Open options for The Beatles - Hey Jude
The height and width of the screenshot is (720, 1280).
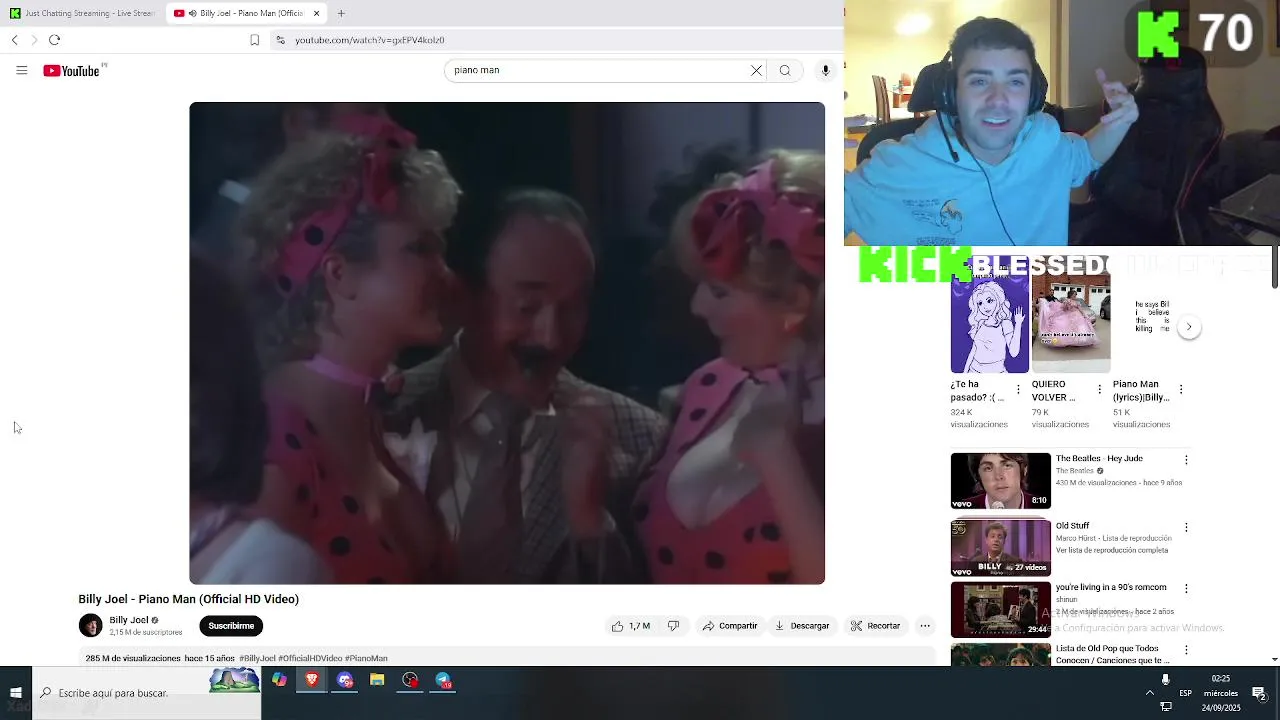[1186, 460]
